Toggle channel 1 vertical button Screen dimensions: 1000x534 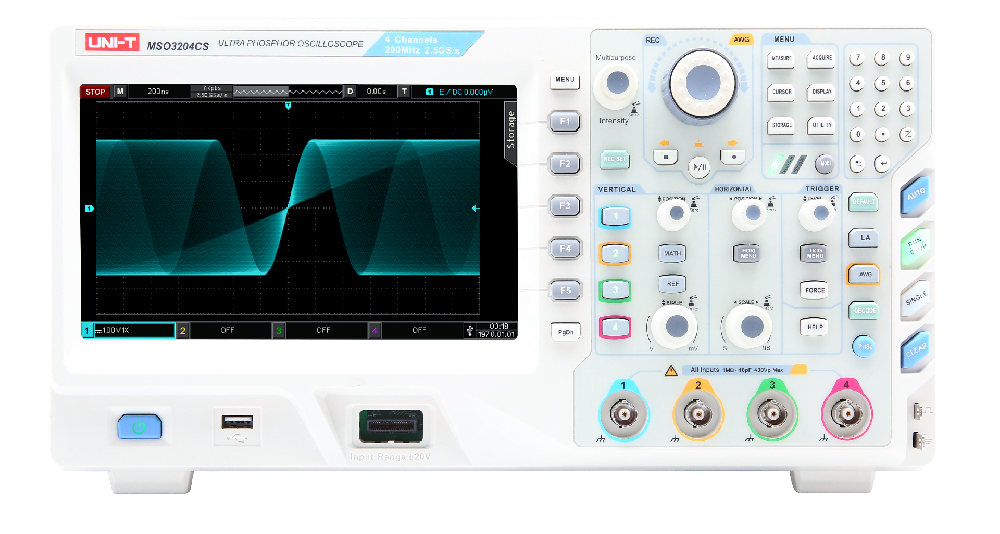point(615,217)
